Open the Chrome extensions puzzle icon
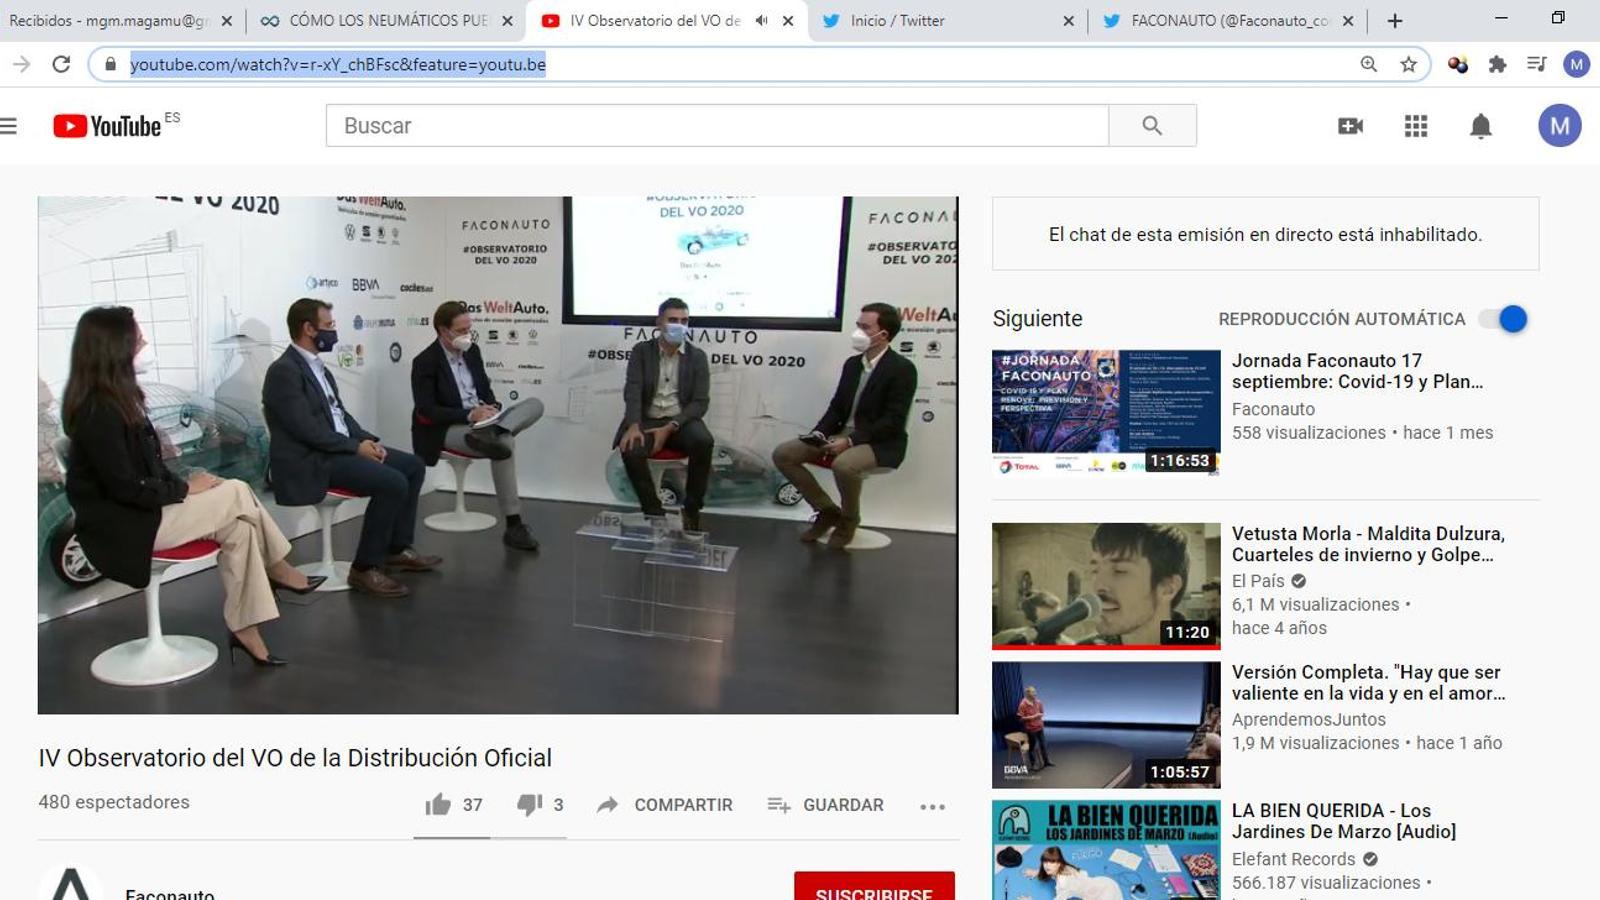Viewport: 1600px width, 900px height. coord(1497,65)
